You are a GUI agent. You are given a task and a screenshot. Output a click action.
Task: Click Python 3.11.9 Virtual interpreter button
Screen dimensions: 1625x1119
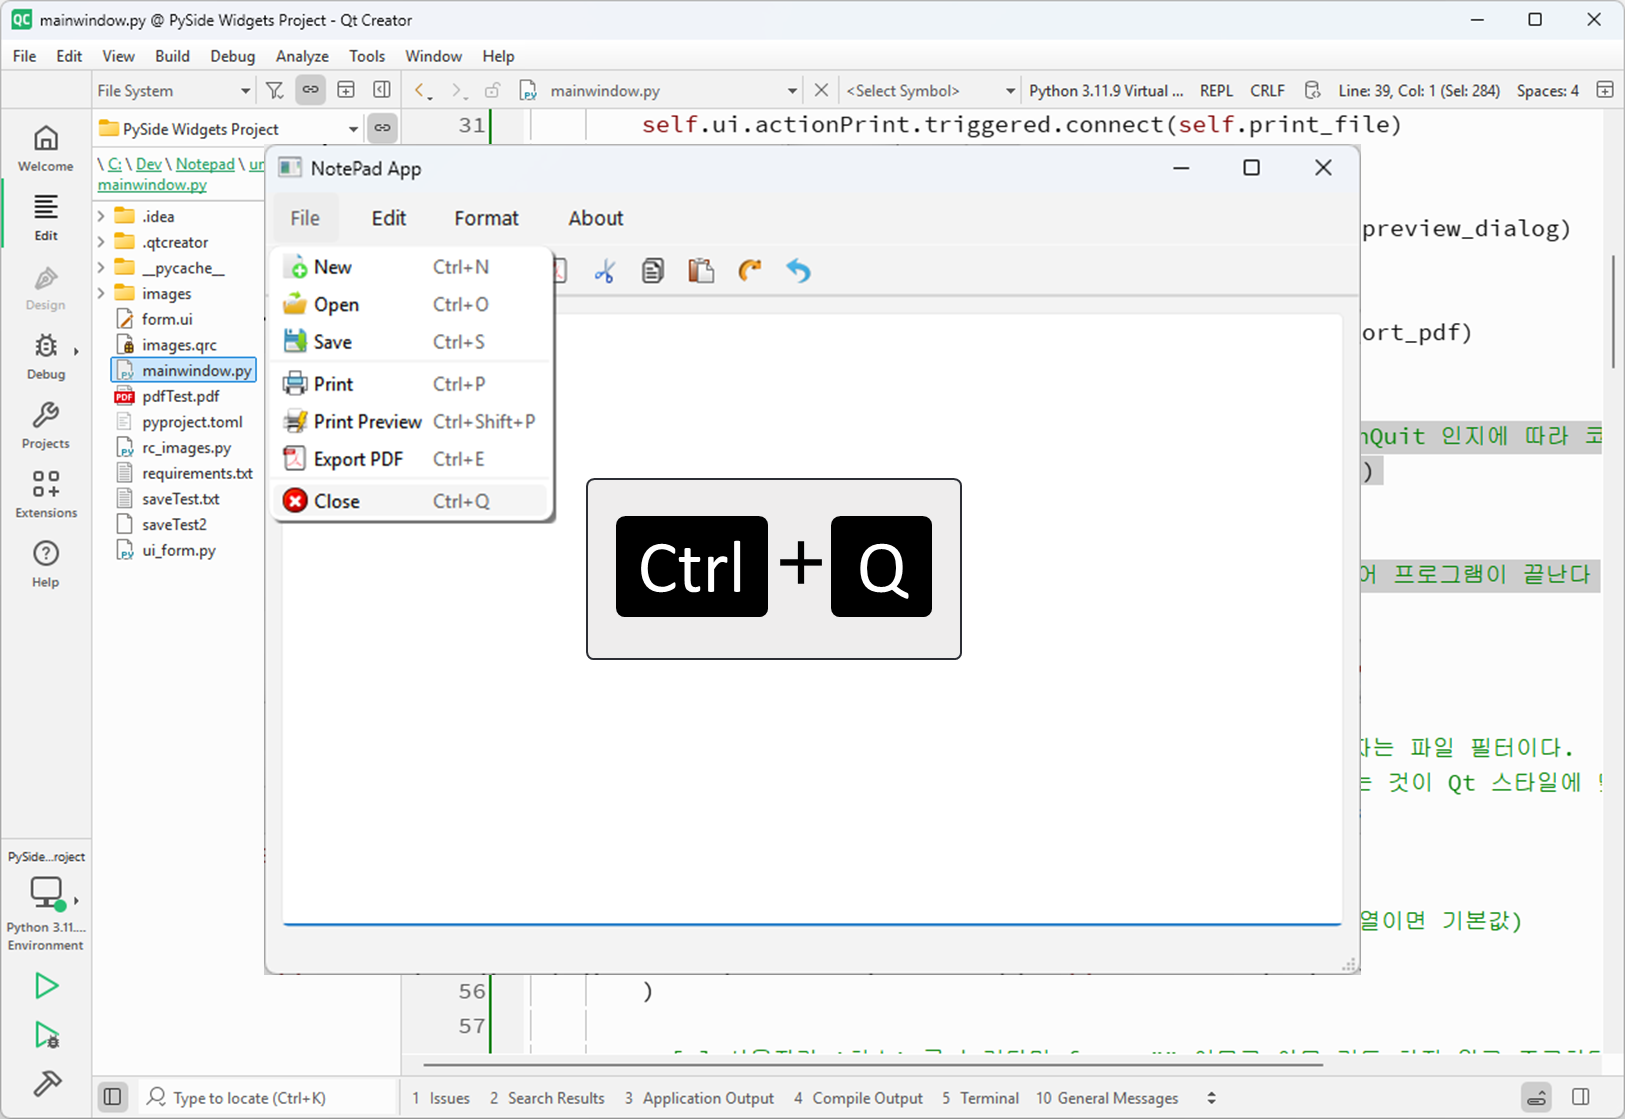pos(1106,90)
